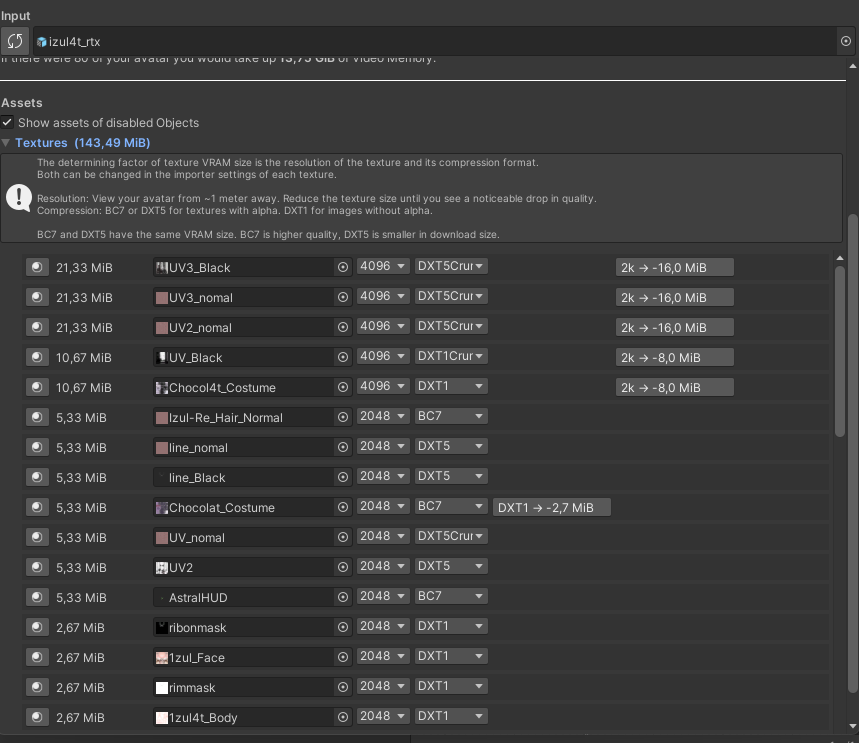Select the UV2 texture field

pos(243,567)
